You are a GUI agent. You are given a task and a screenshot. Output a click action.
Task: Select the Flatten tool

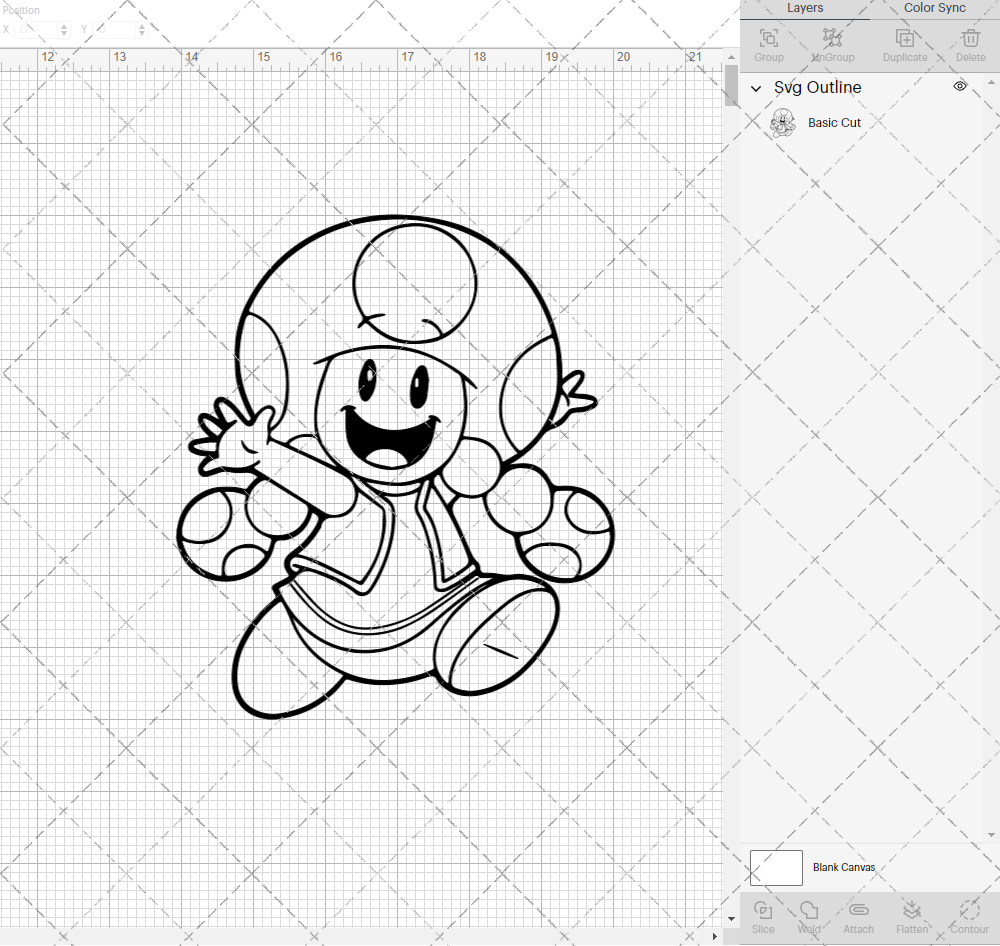click(912, 916)
